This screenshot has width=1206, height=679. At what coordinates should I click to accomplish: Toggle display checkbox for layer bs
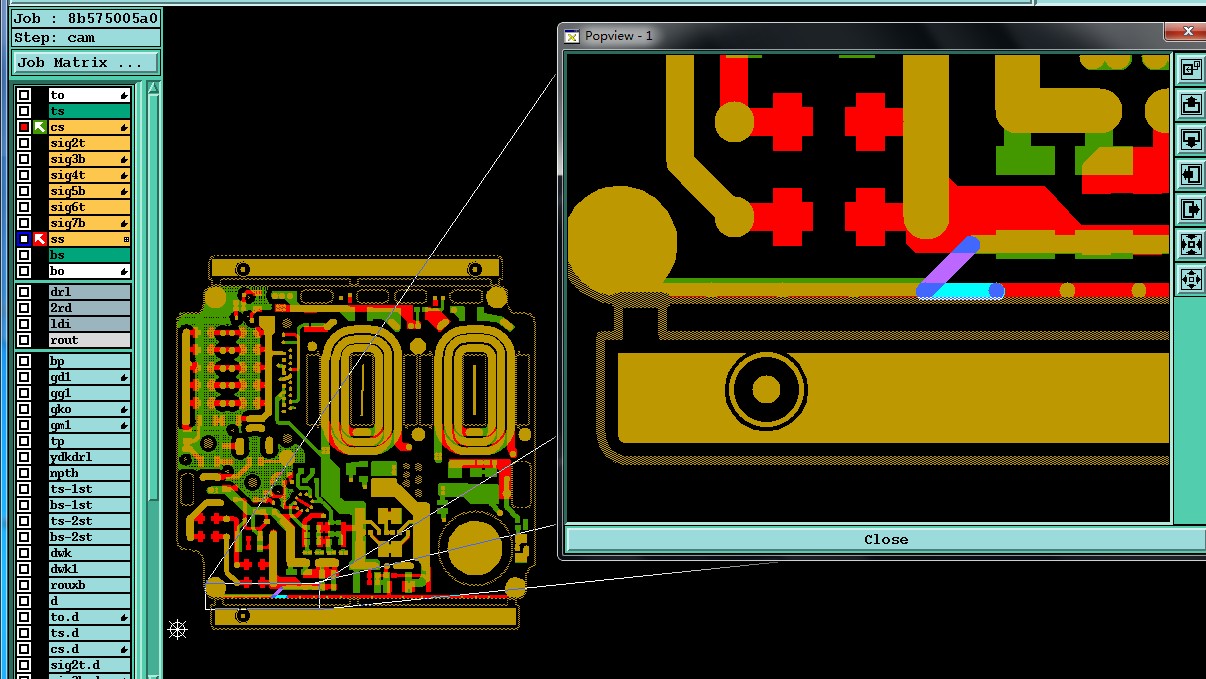[24, 255]
